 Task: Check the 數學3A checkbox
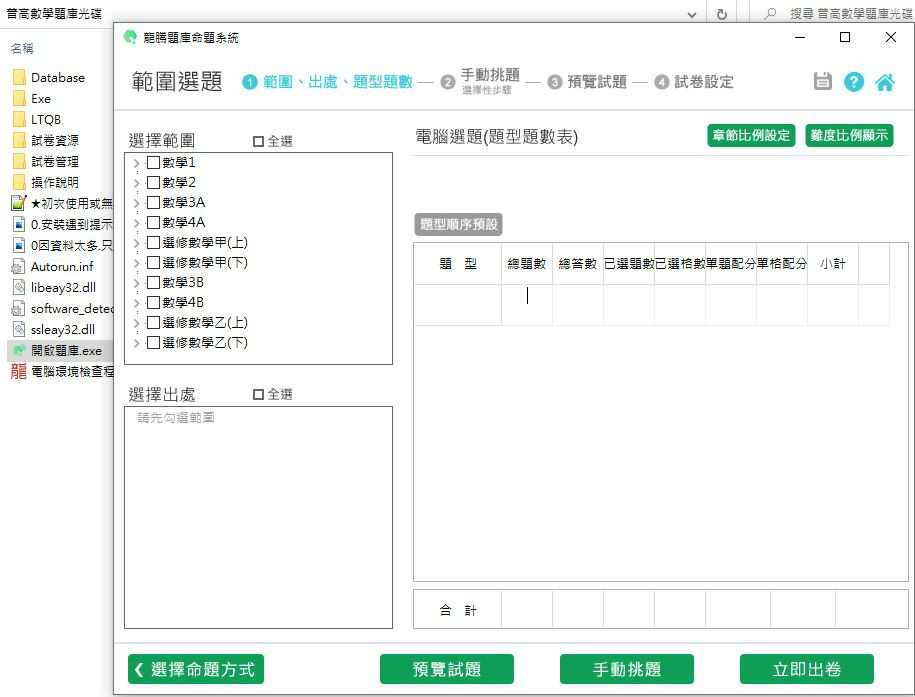(x=153, y=203)
